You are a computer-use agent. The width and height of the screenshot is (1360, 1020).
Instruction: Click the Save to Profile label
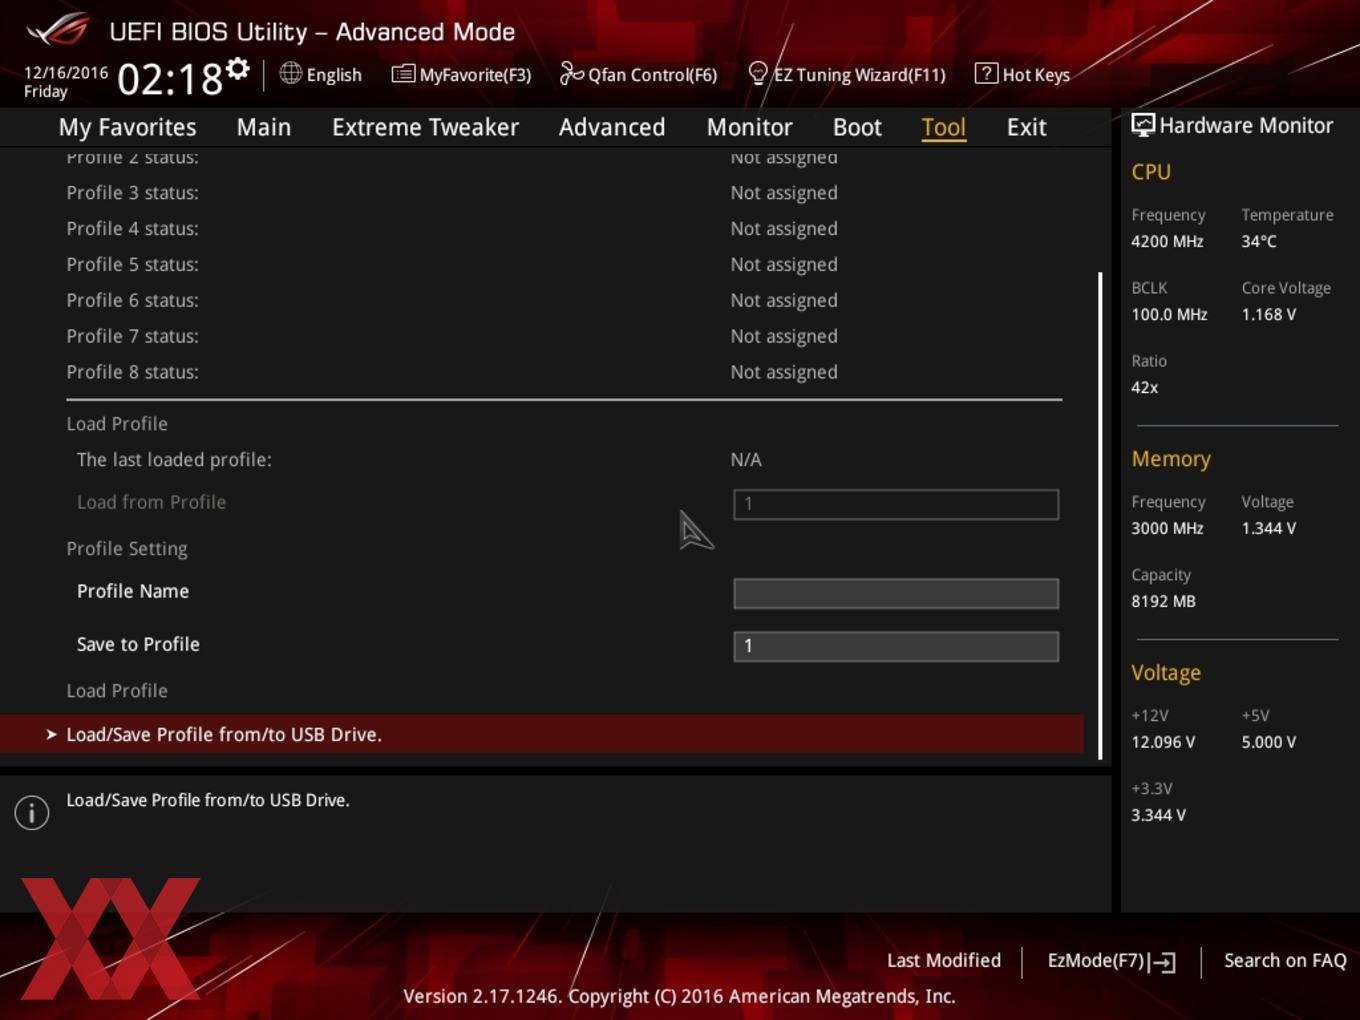(x=138, y=644)
